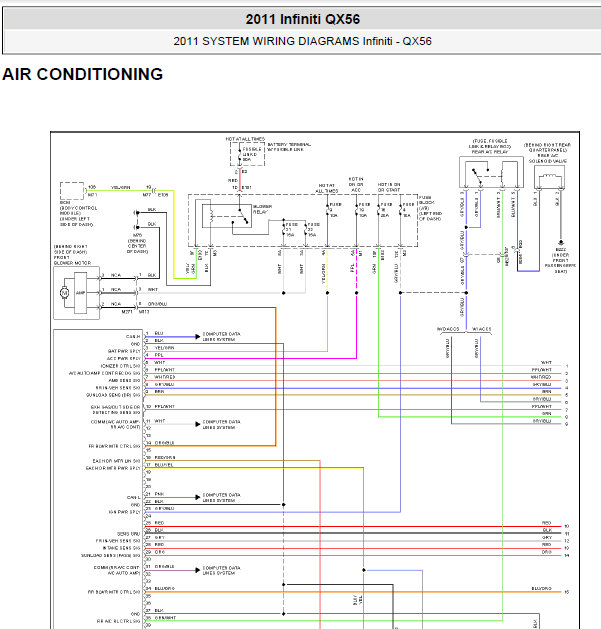Click the 'BLU/YEL' wire label at pin 17
This screenshot has width=601, height=629.
(x=164, y=465)
